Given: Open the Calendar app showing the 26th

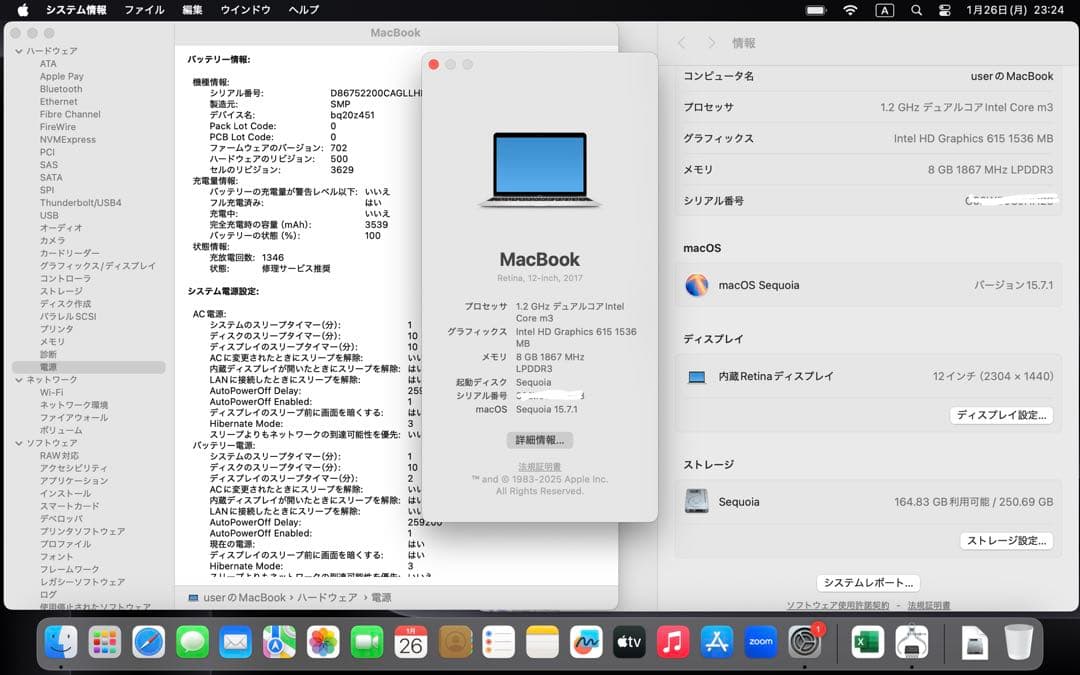Looking at the screenshot, I should click(x=411, y=643).
